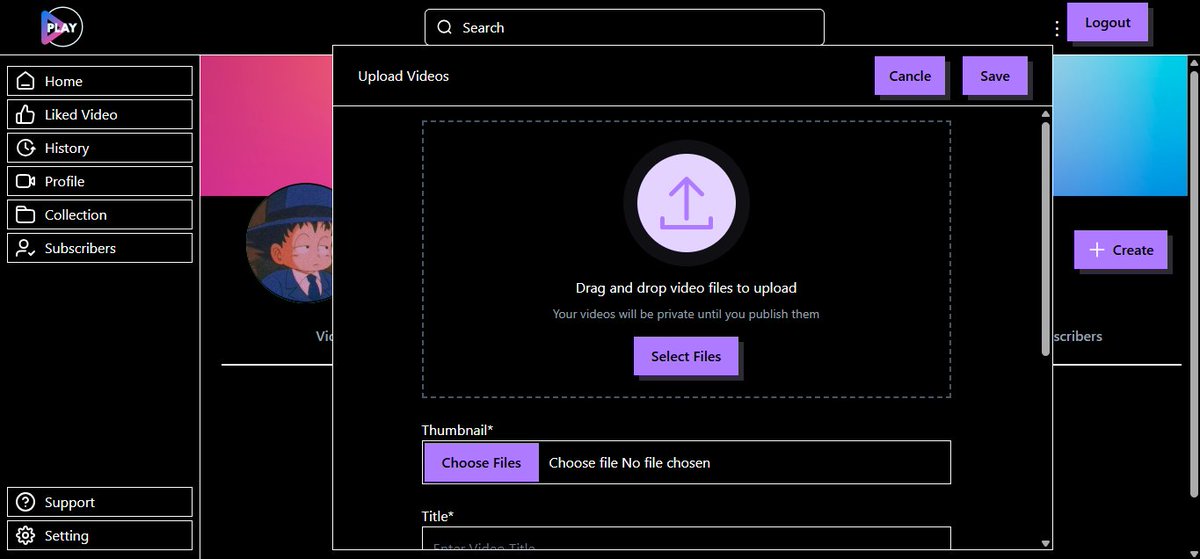Open the Profile sidebar item
Image resolution: width=1200 pixels, height=559 pixels.
pos(100,181)
